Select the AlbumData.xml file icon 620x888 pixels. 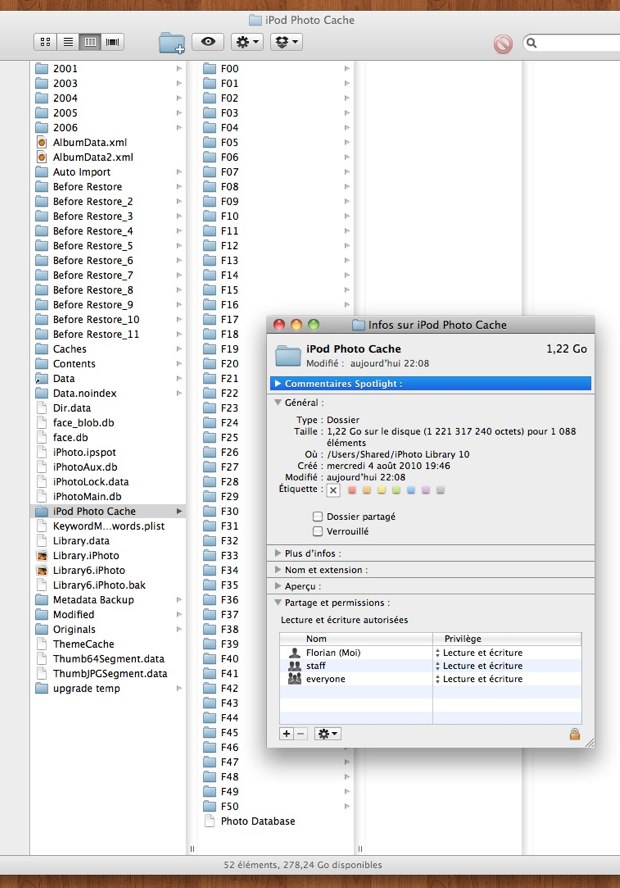(x=41, y=143)
